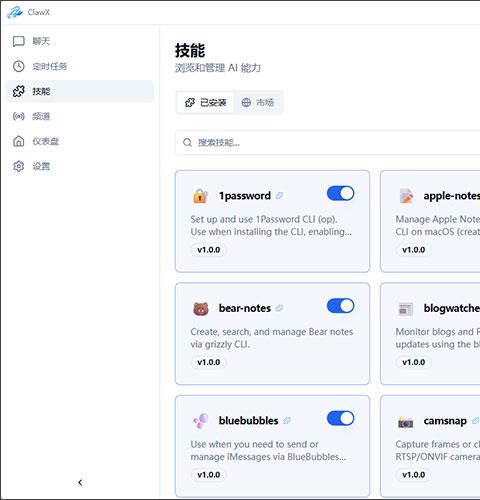Open the camsnap skill card title
Viewport: 480px width, 500px height.
click(x=445, y=421)
